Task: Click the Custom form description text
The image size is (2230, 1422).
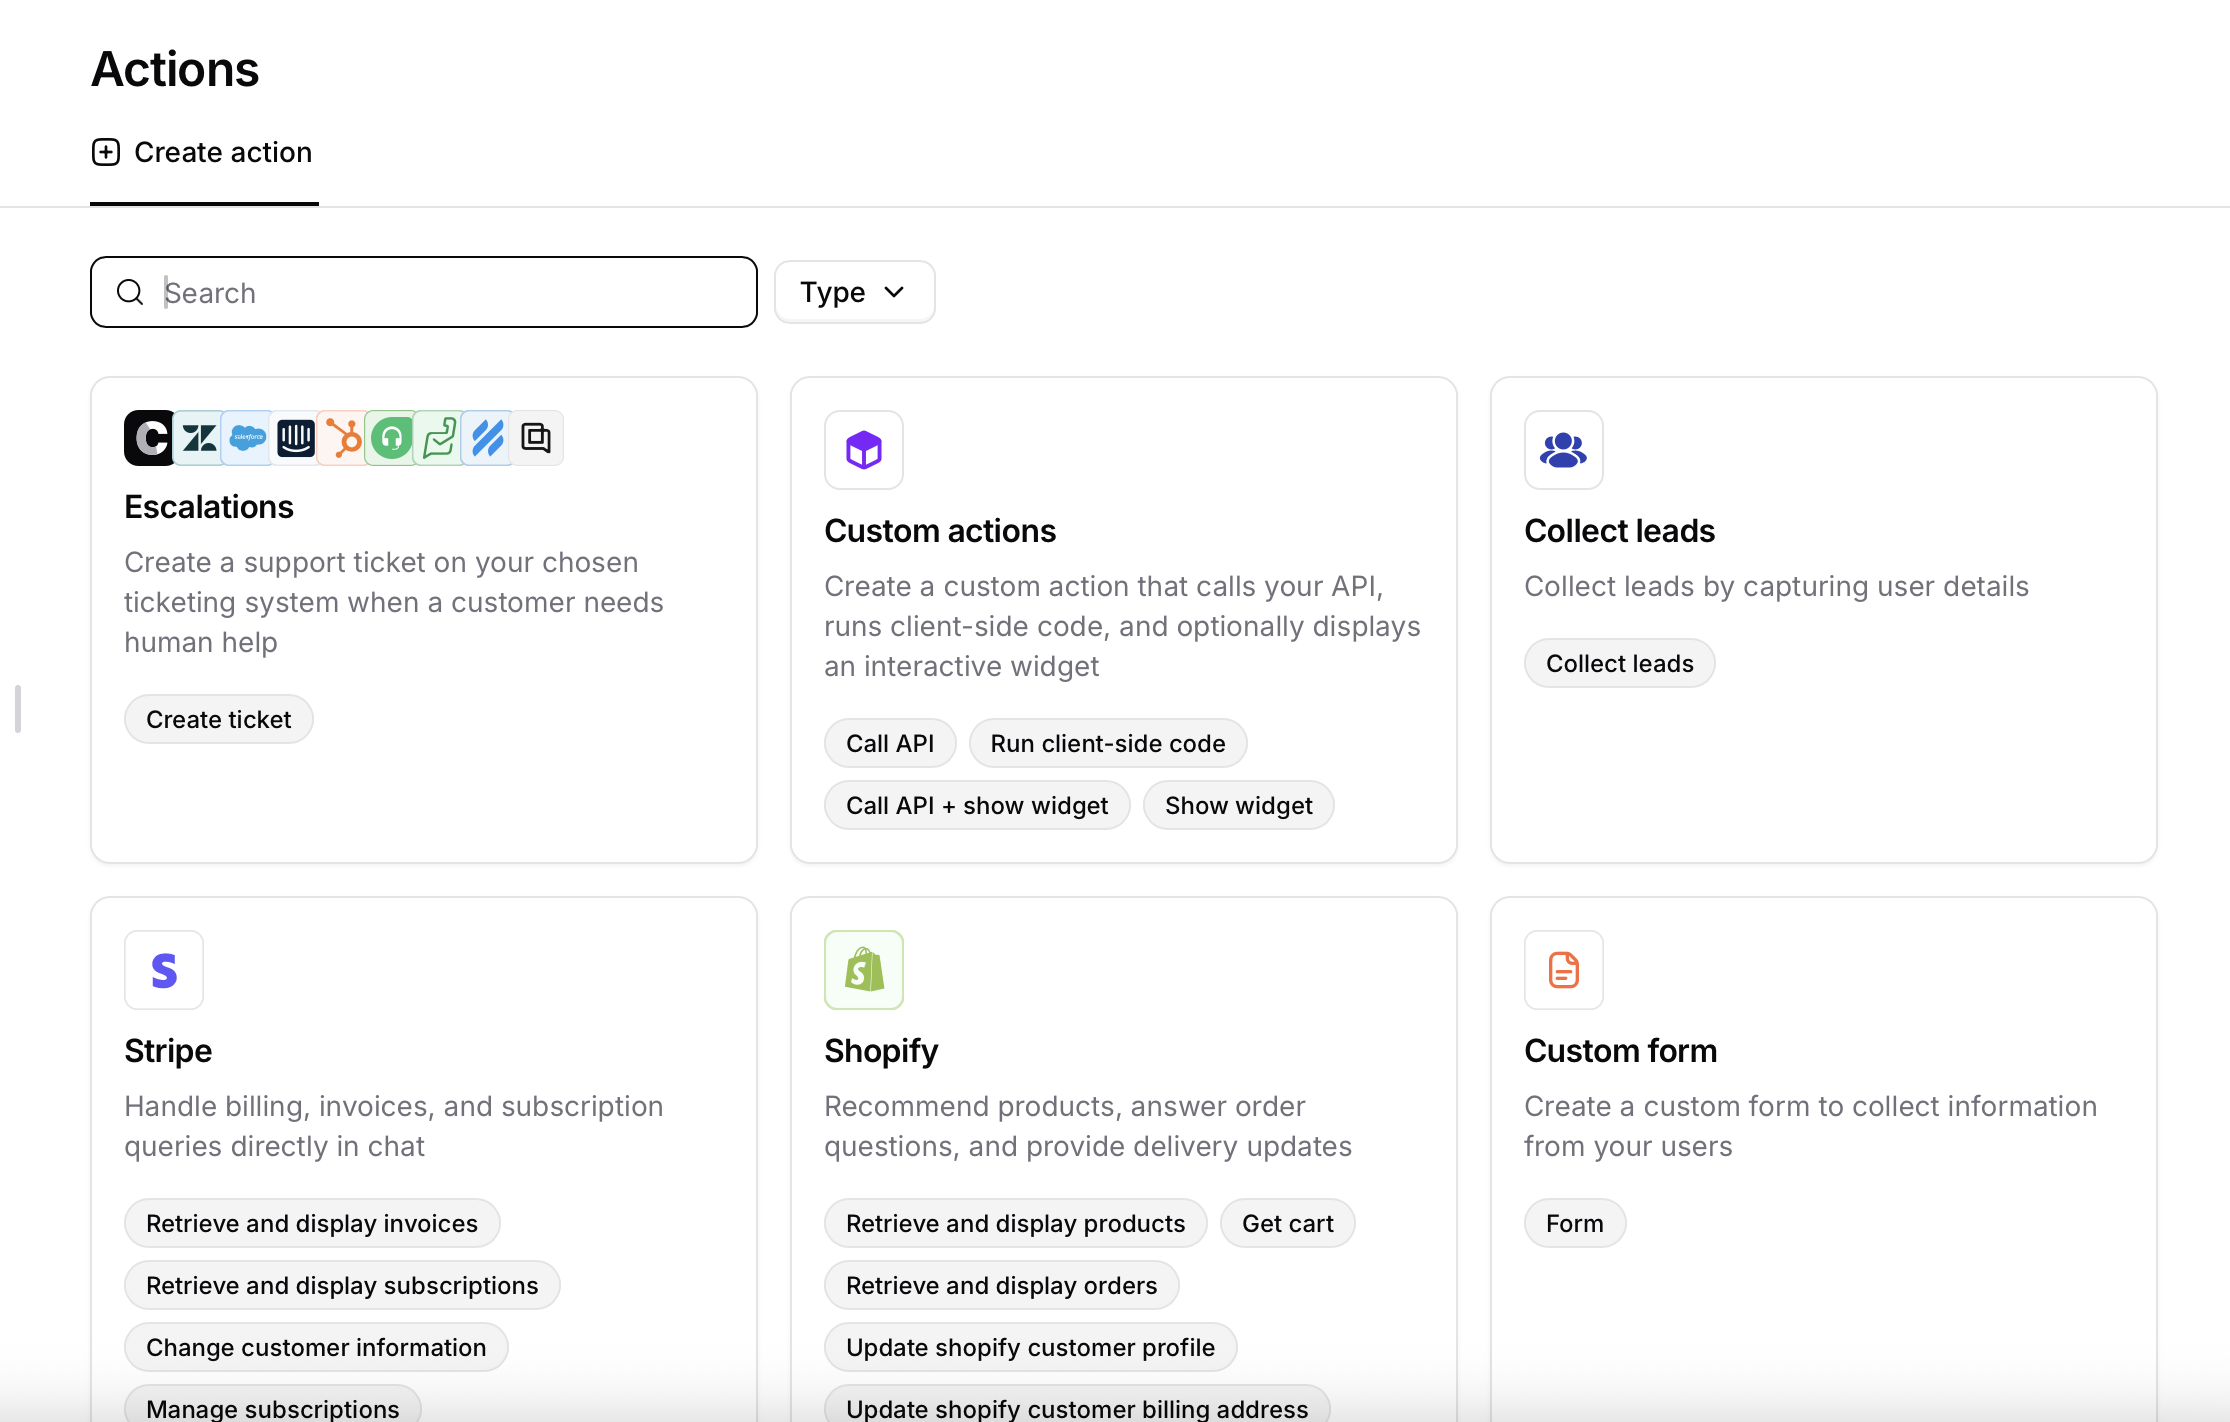Action: [x=1811, y=1126]
